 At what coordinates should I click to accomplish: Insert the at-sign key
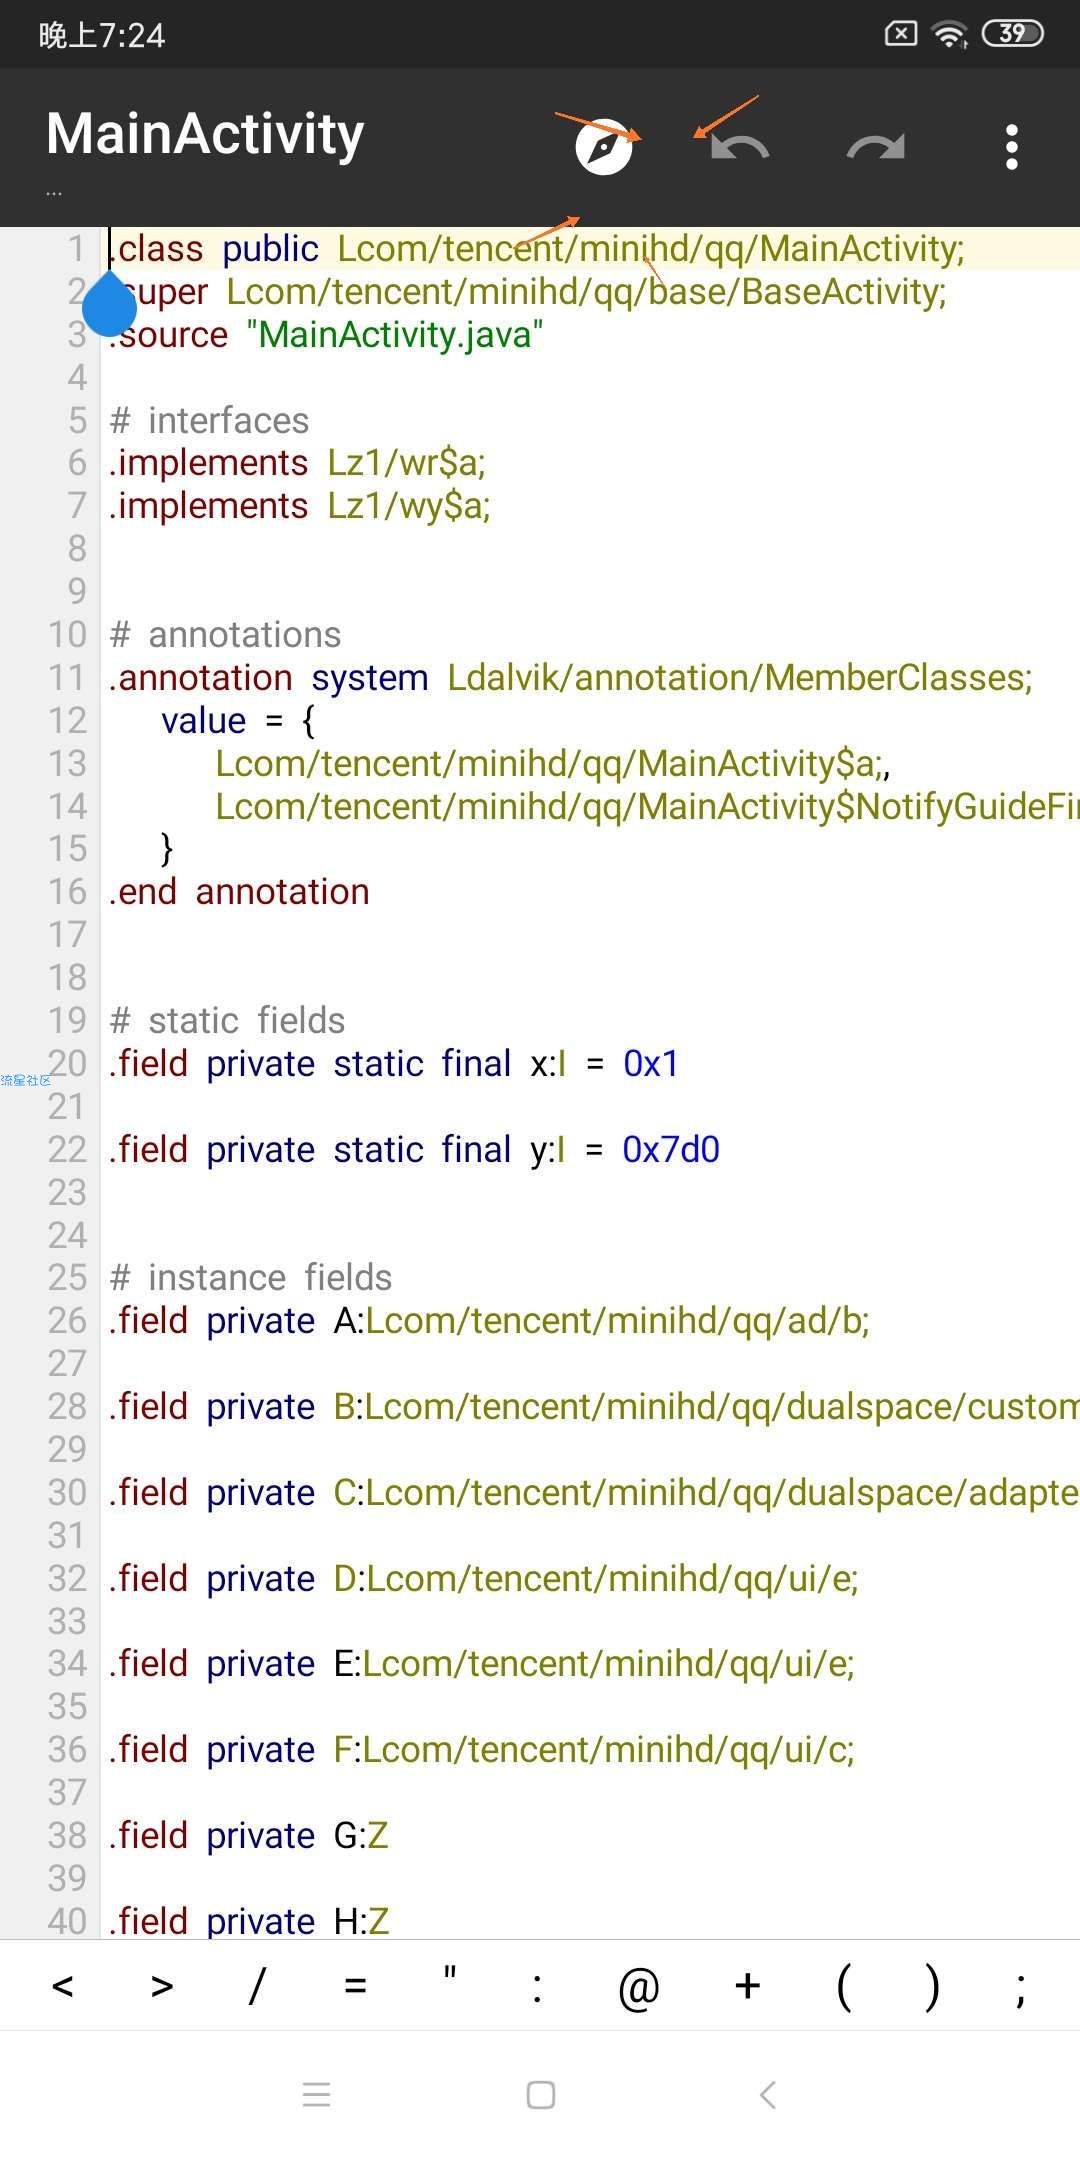[639, 1988]
